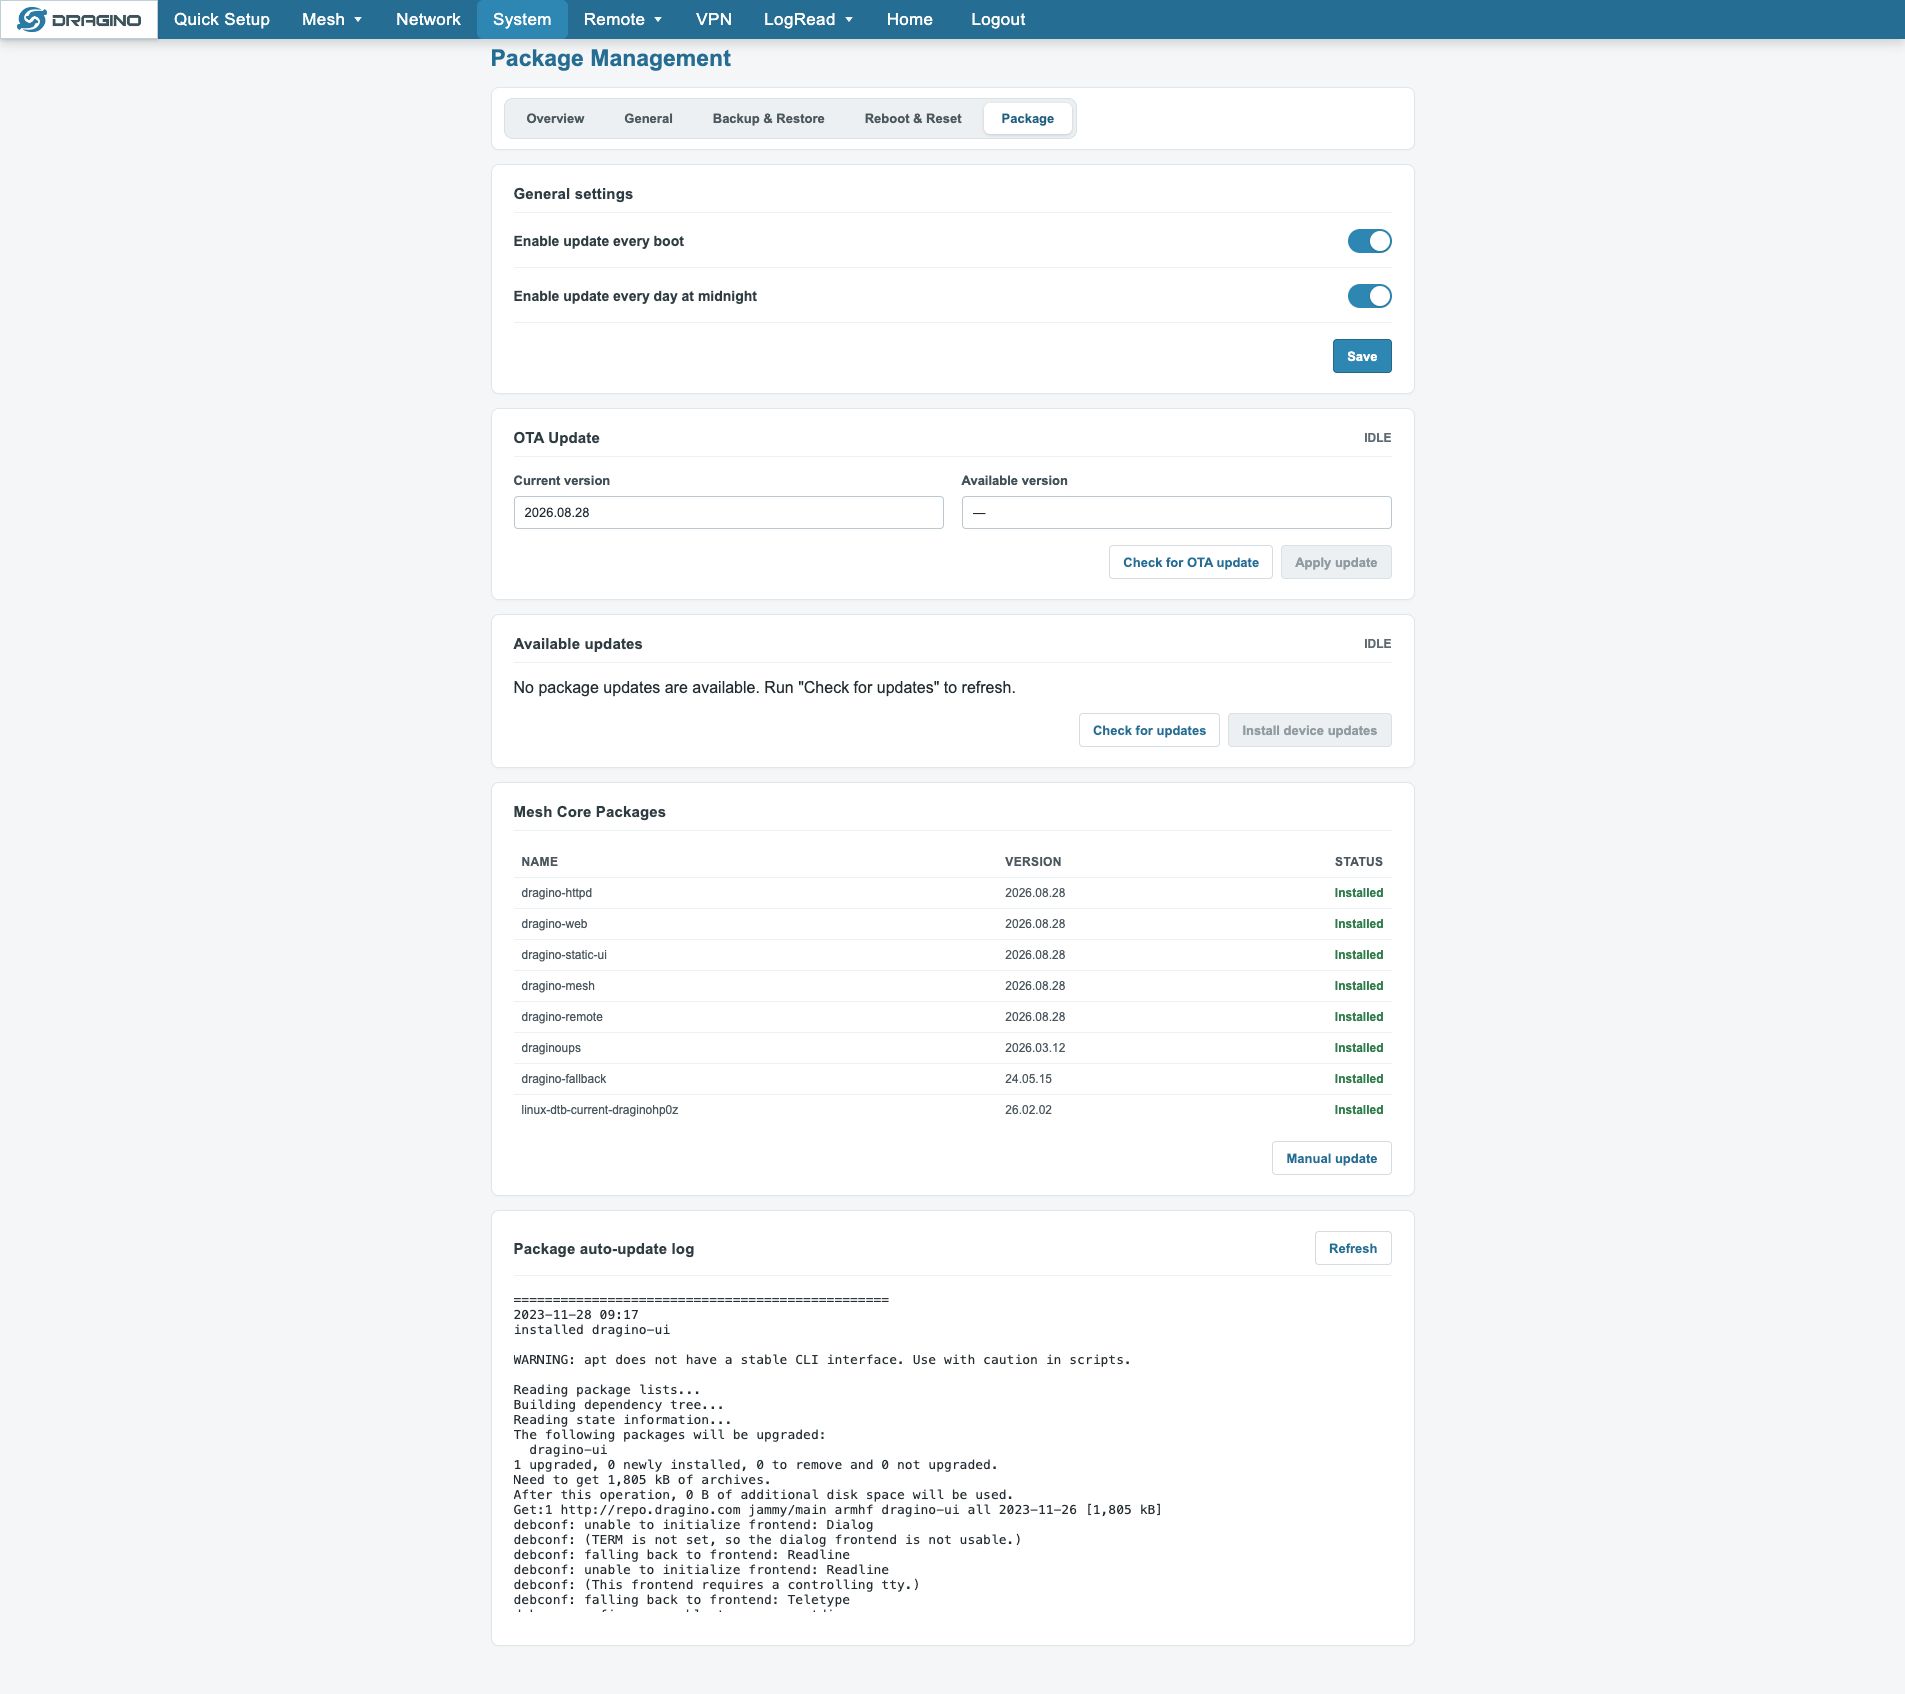Click the "No package updates are available" message
The height and width of the screenshot is (1694, 1905).
point(764,688)
